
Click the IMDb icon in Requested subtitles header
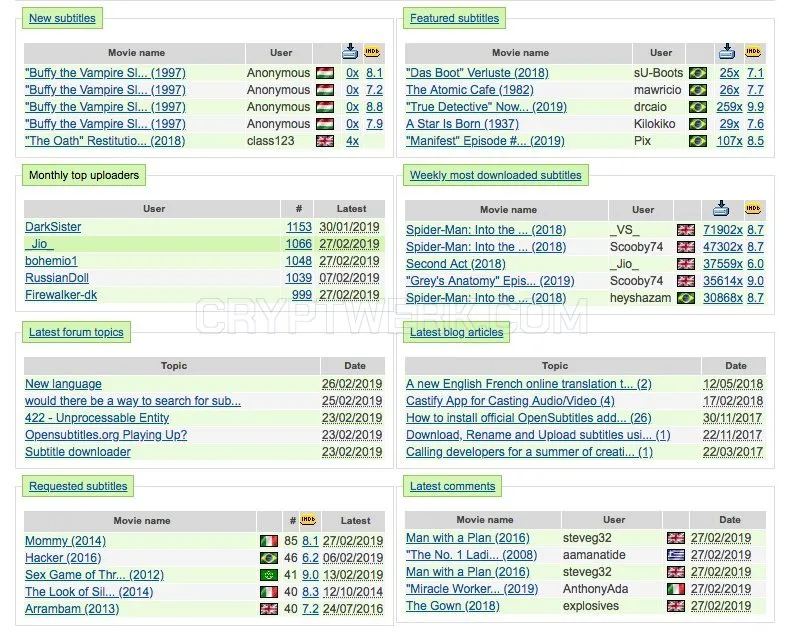[308, 520]
